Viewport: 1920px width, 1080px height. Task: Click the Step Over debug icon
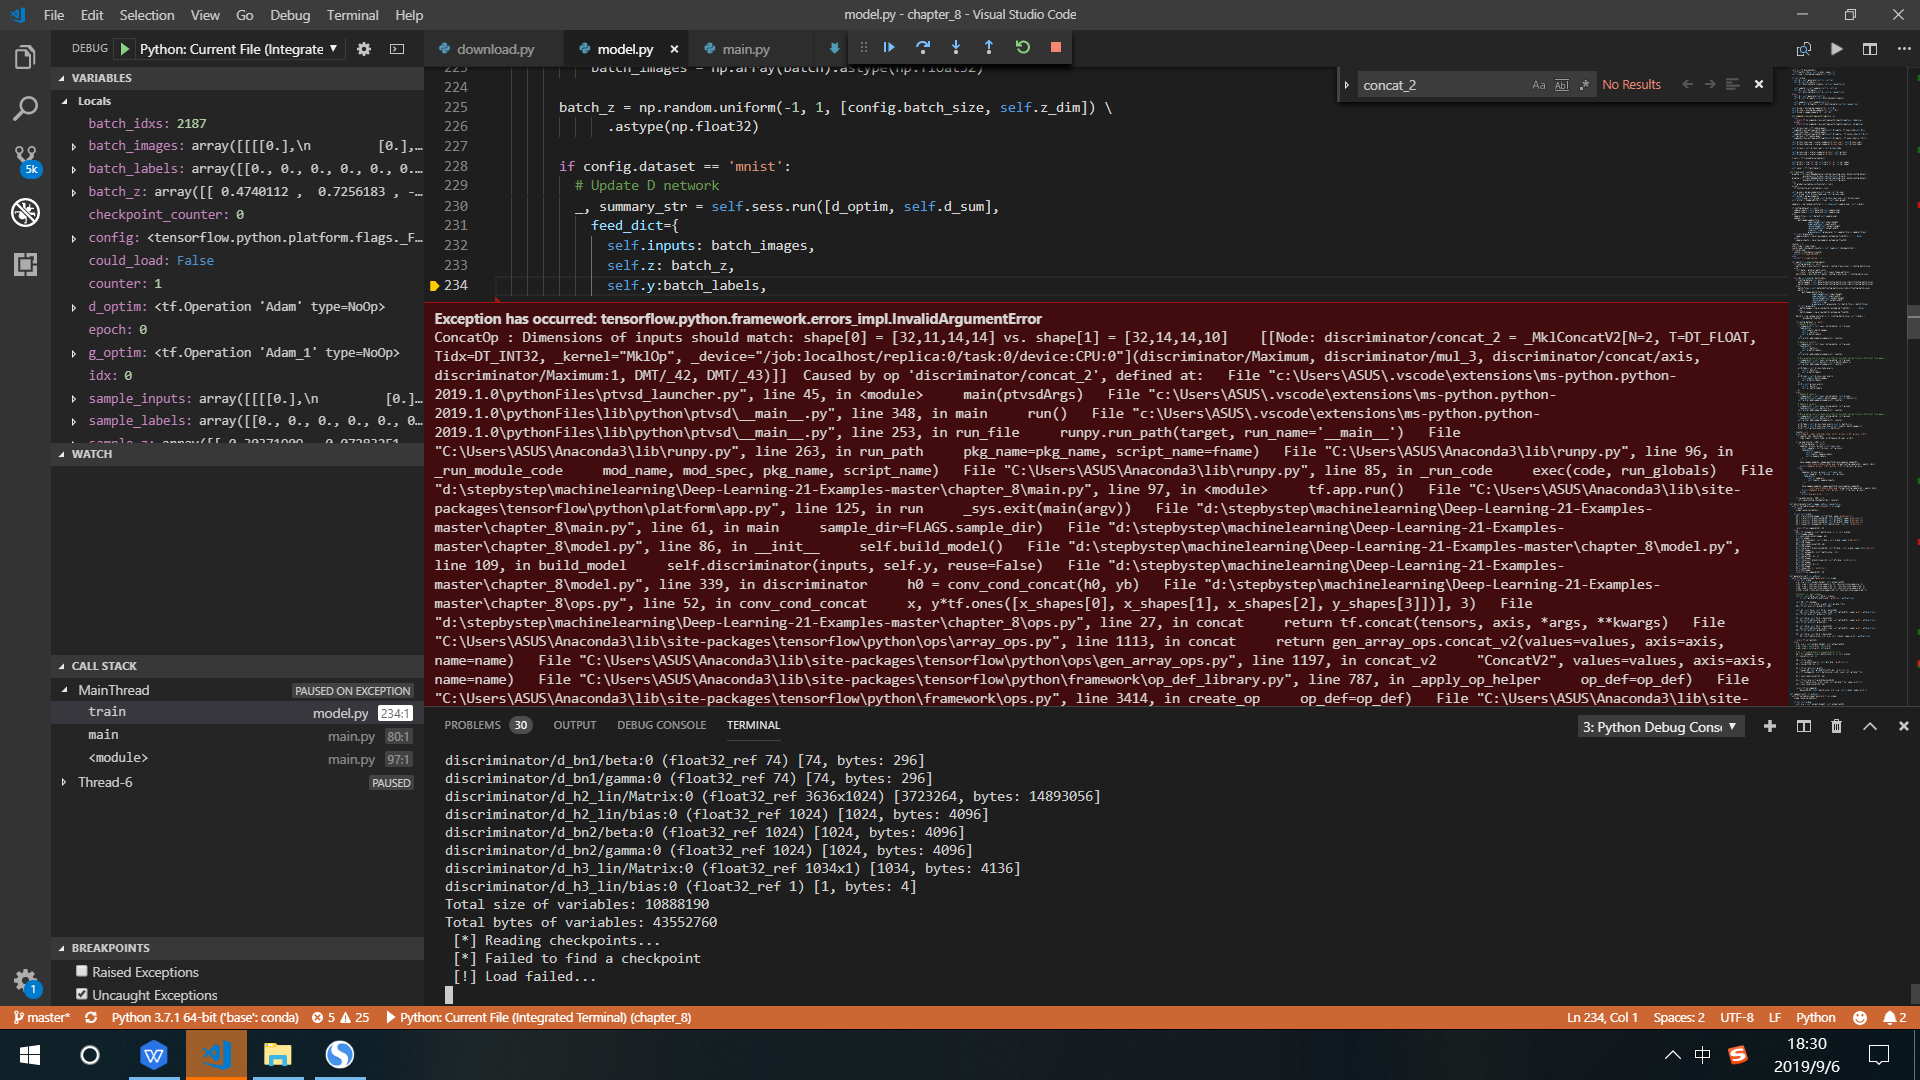[923, 47]
